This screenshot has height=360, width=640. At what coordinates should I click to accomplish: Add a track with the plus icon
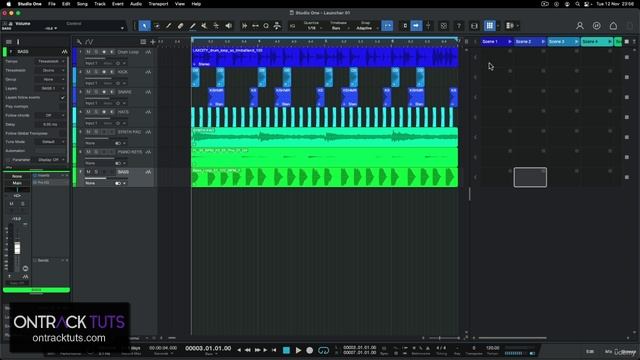pos(153,42)
